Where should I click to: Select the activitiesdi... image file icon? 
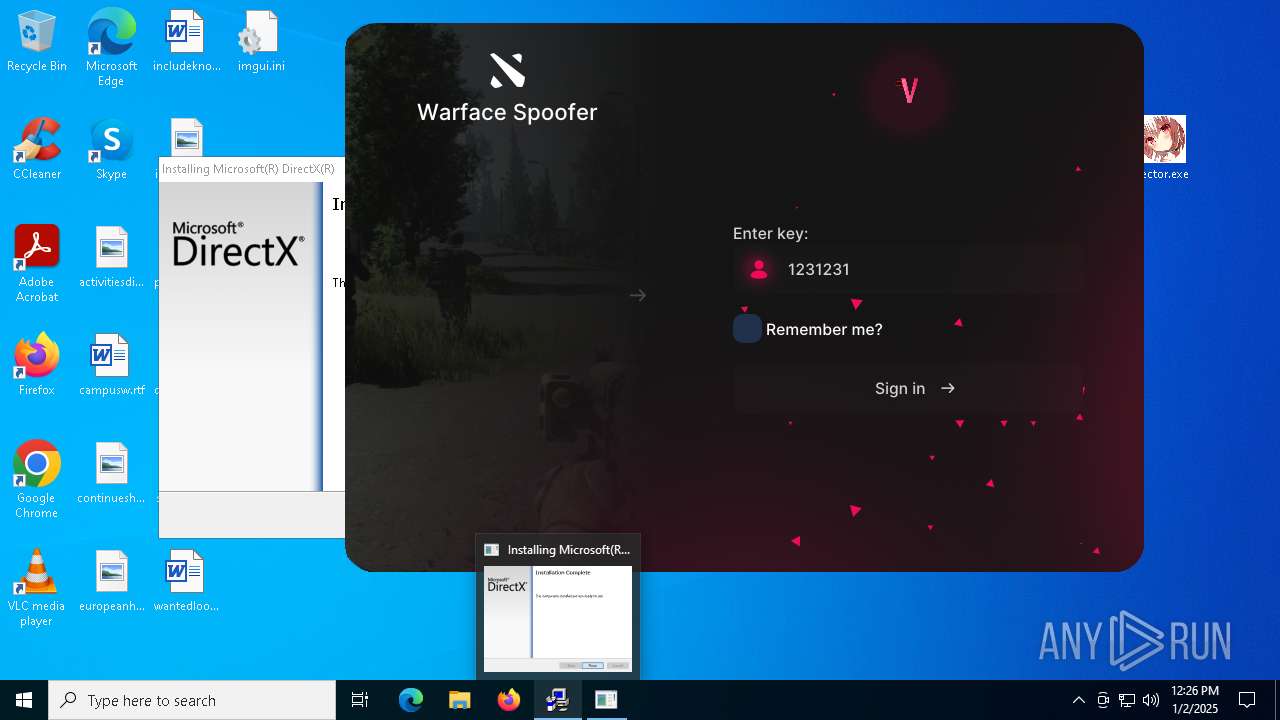click(x=111, y=258)
